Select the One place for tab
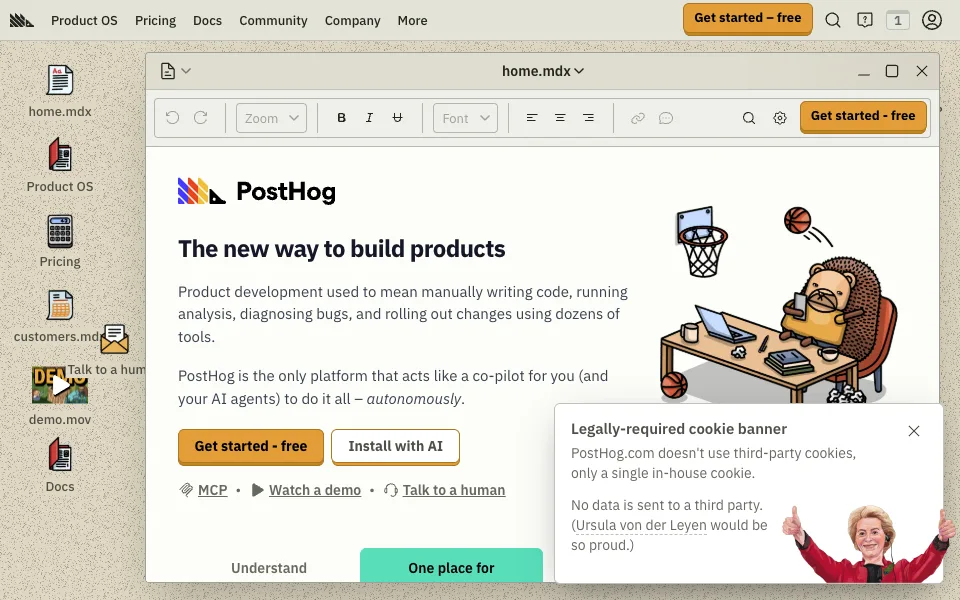This screenshot has height=600, width=960. (x=451, y=566)
